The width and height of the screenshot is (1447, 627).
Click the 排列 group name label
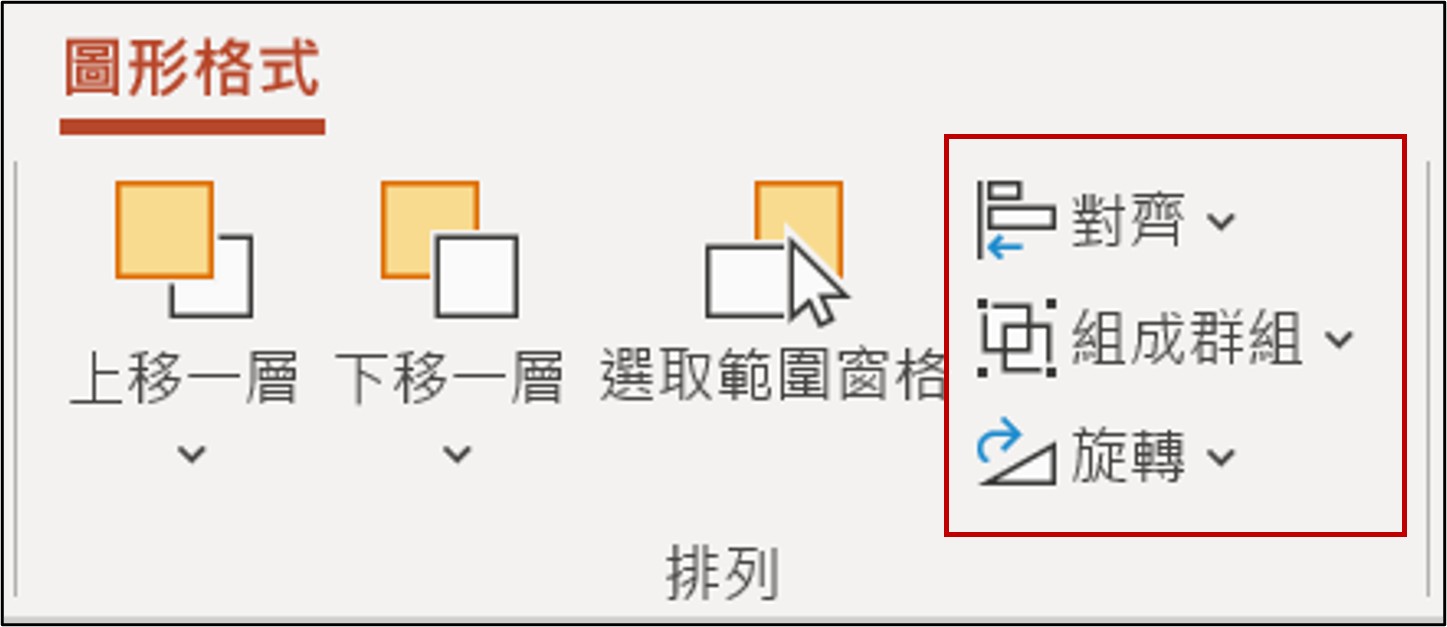(722, 575)
